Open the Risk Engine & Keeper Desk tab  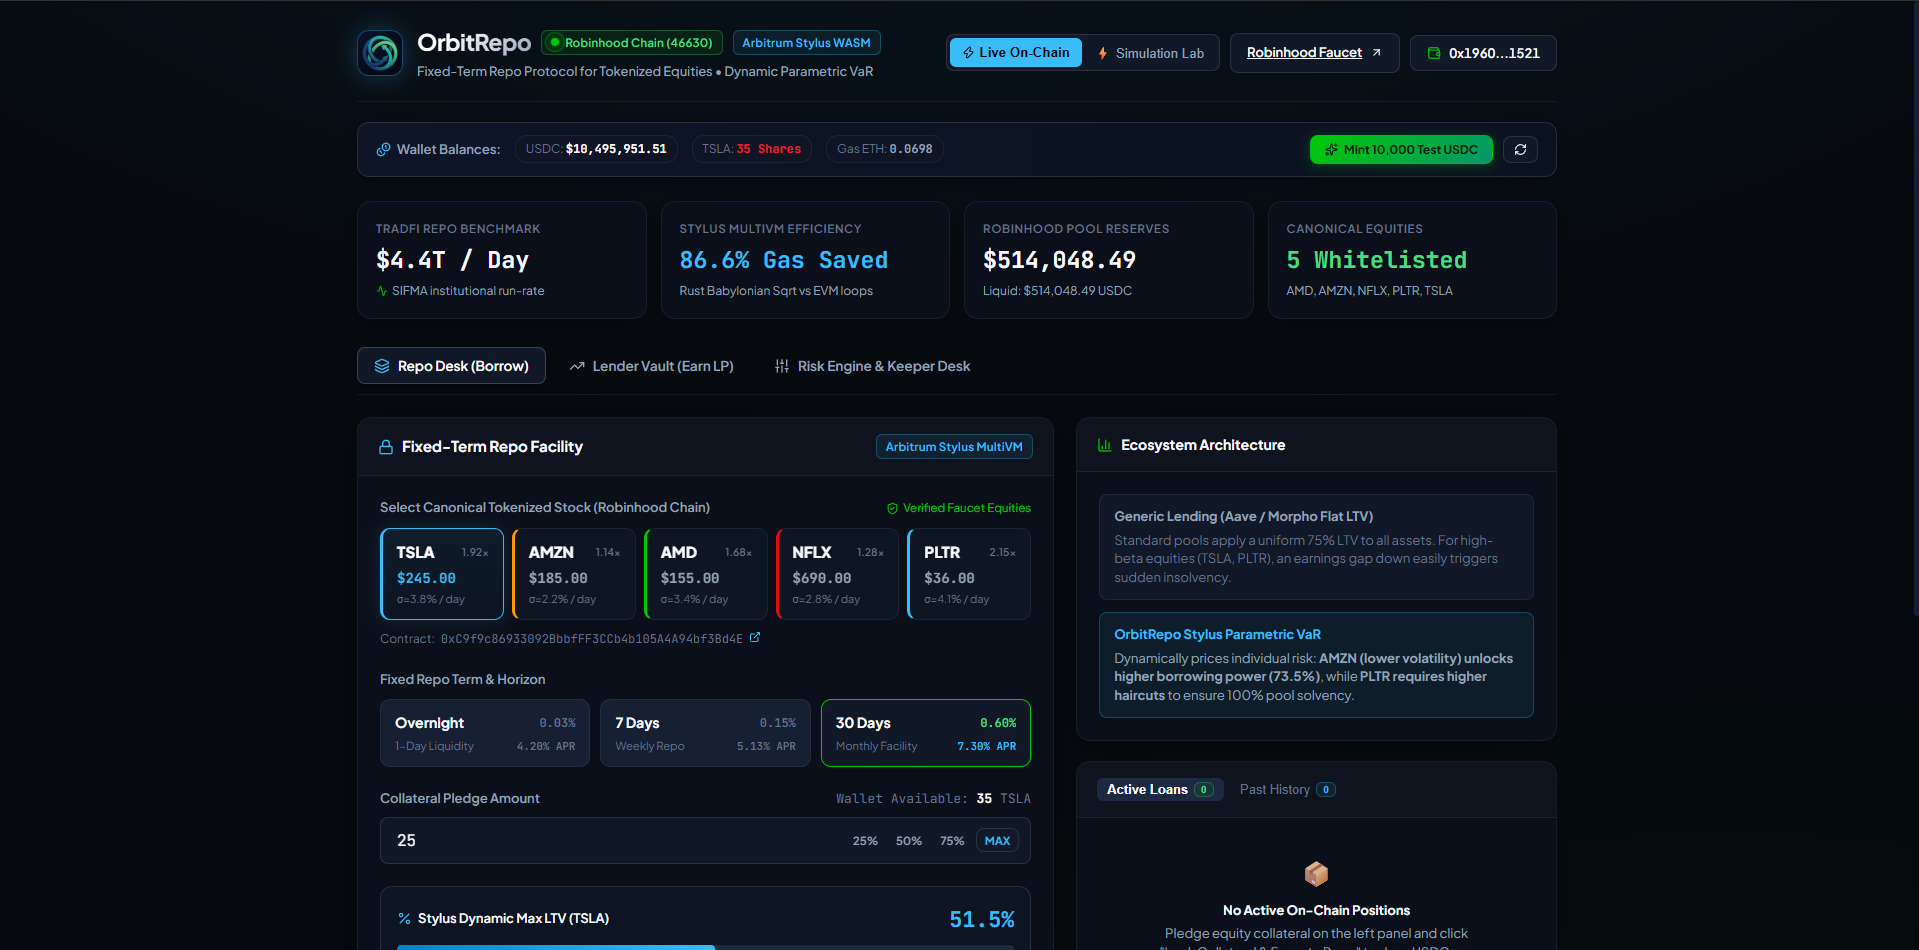(872, 366)
